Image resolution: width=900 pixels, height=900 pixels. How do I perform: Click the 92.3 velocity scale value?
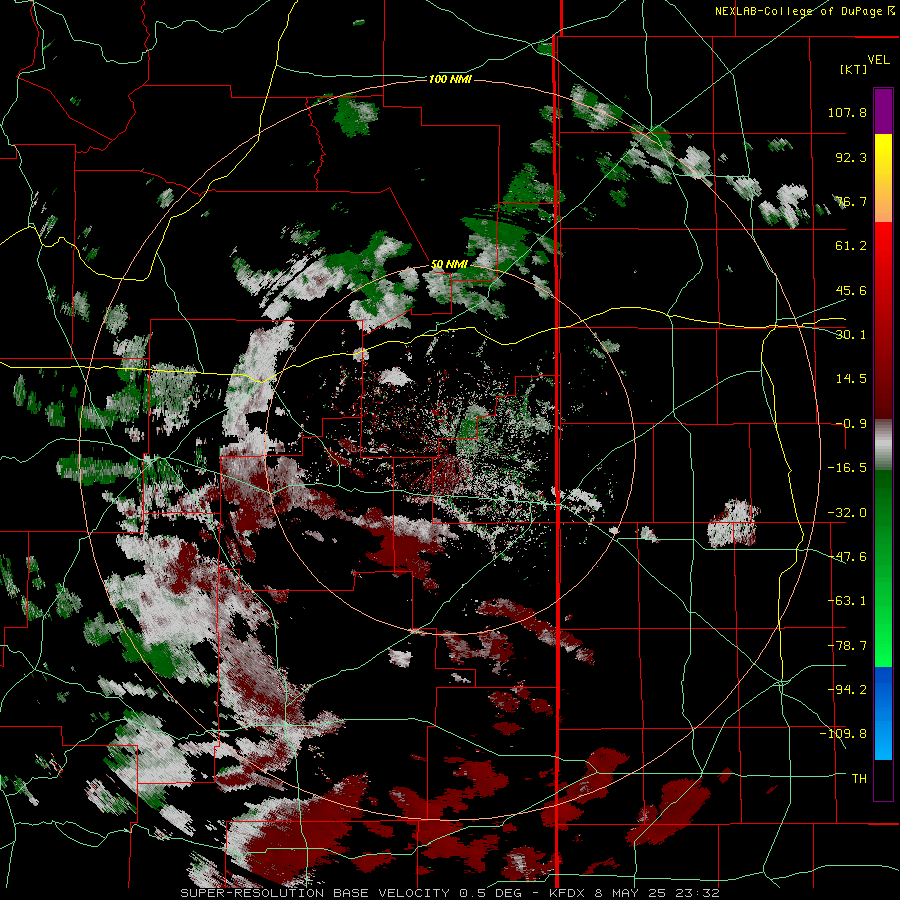pos(851,157)
